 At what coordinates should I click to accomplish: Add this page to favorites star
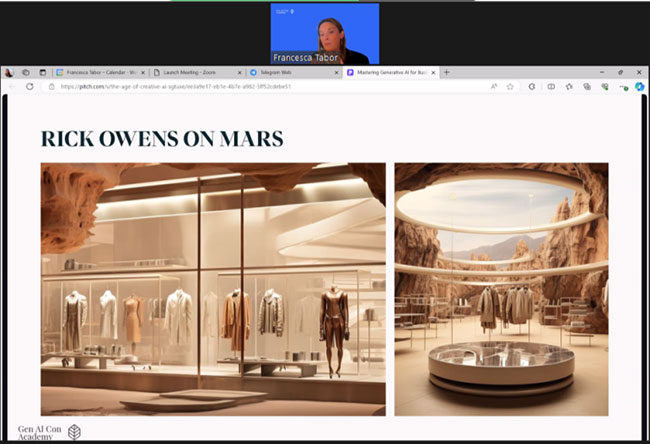coord(510,87)
